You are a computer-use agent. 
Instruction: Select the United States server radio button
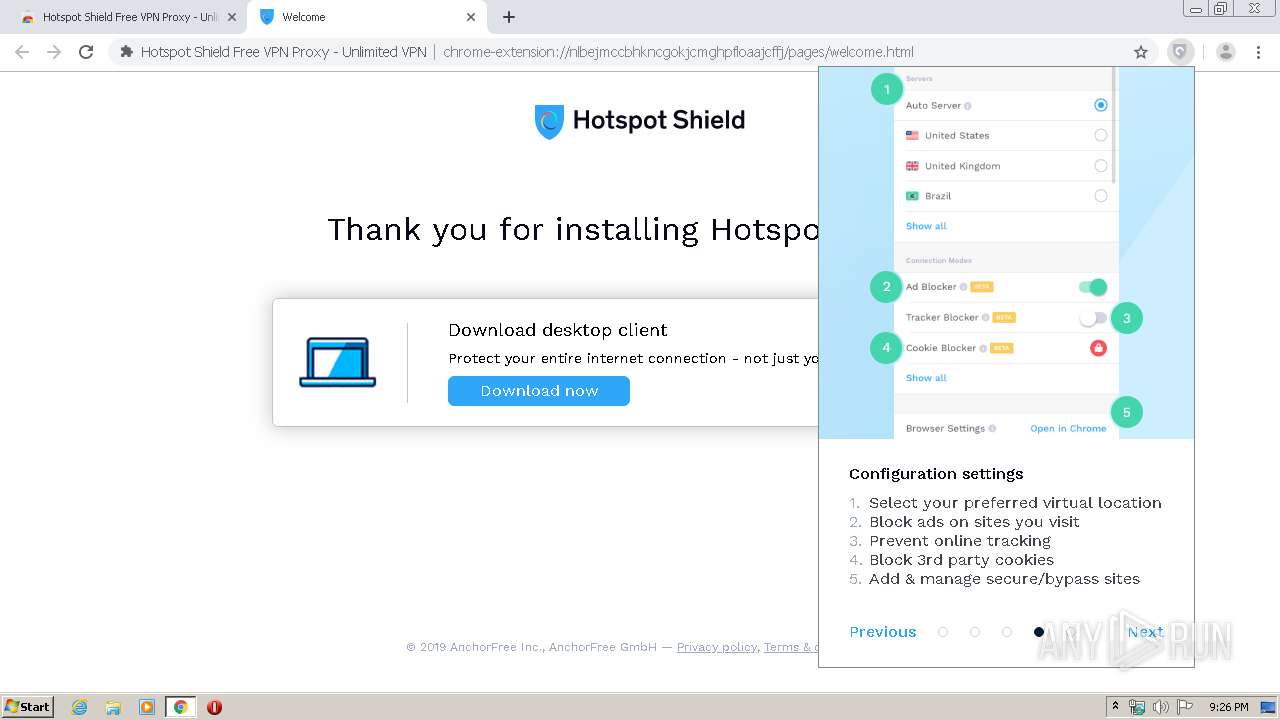[x=1100, y=135]
